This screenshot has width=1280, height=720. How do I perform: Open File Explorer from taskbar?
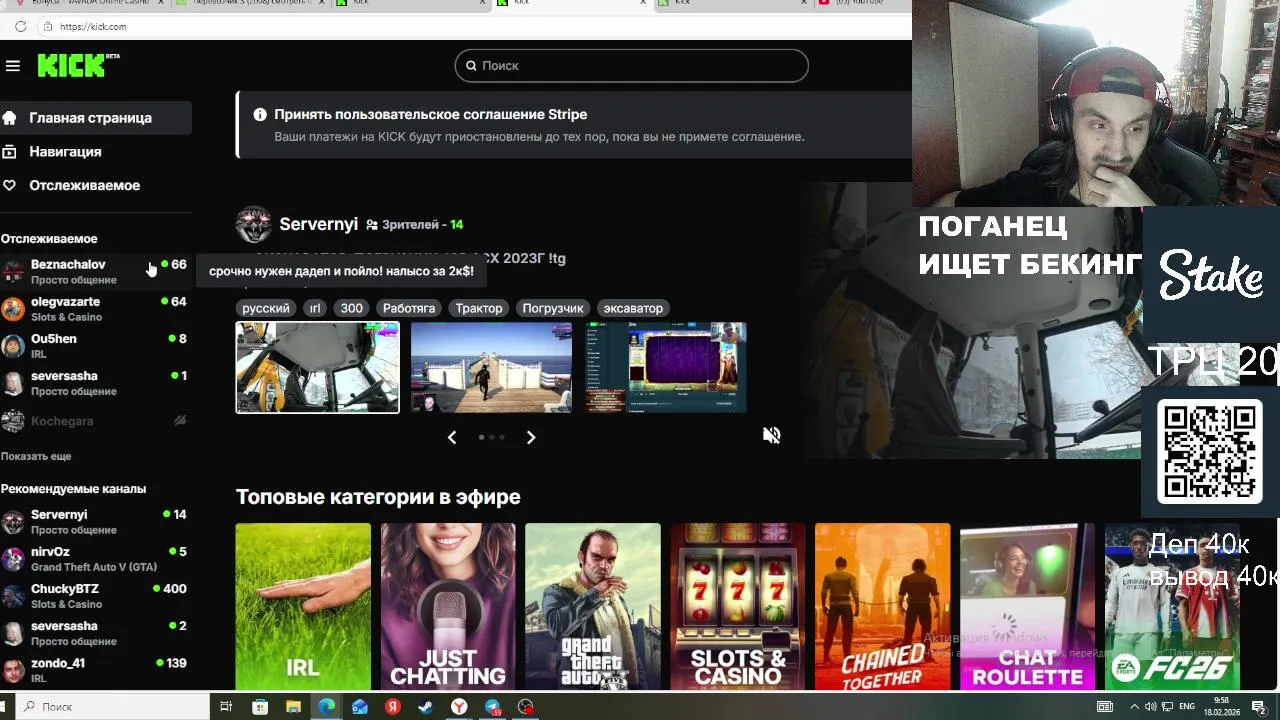pyautogui.click(x=293, y=707)
